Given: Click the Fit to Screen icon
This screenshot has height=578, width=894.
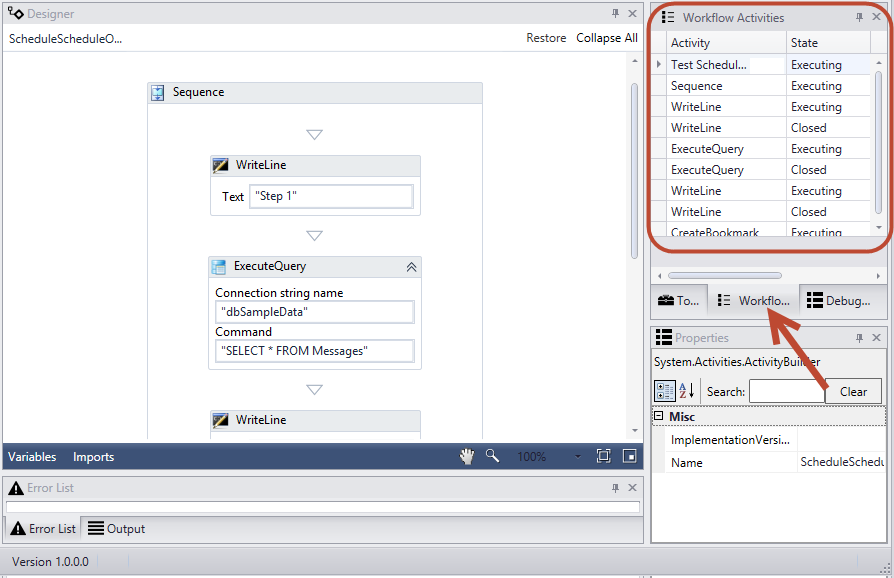Looking at the screenshot, I should [603, 456].
